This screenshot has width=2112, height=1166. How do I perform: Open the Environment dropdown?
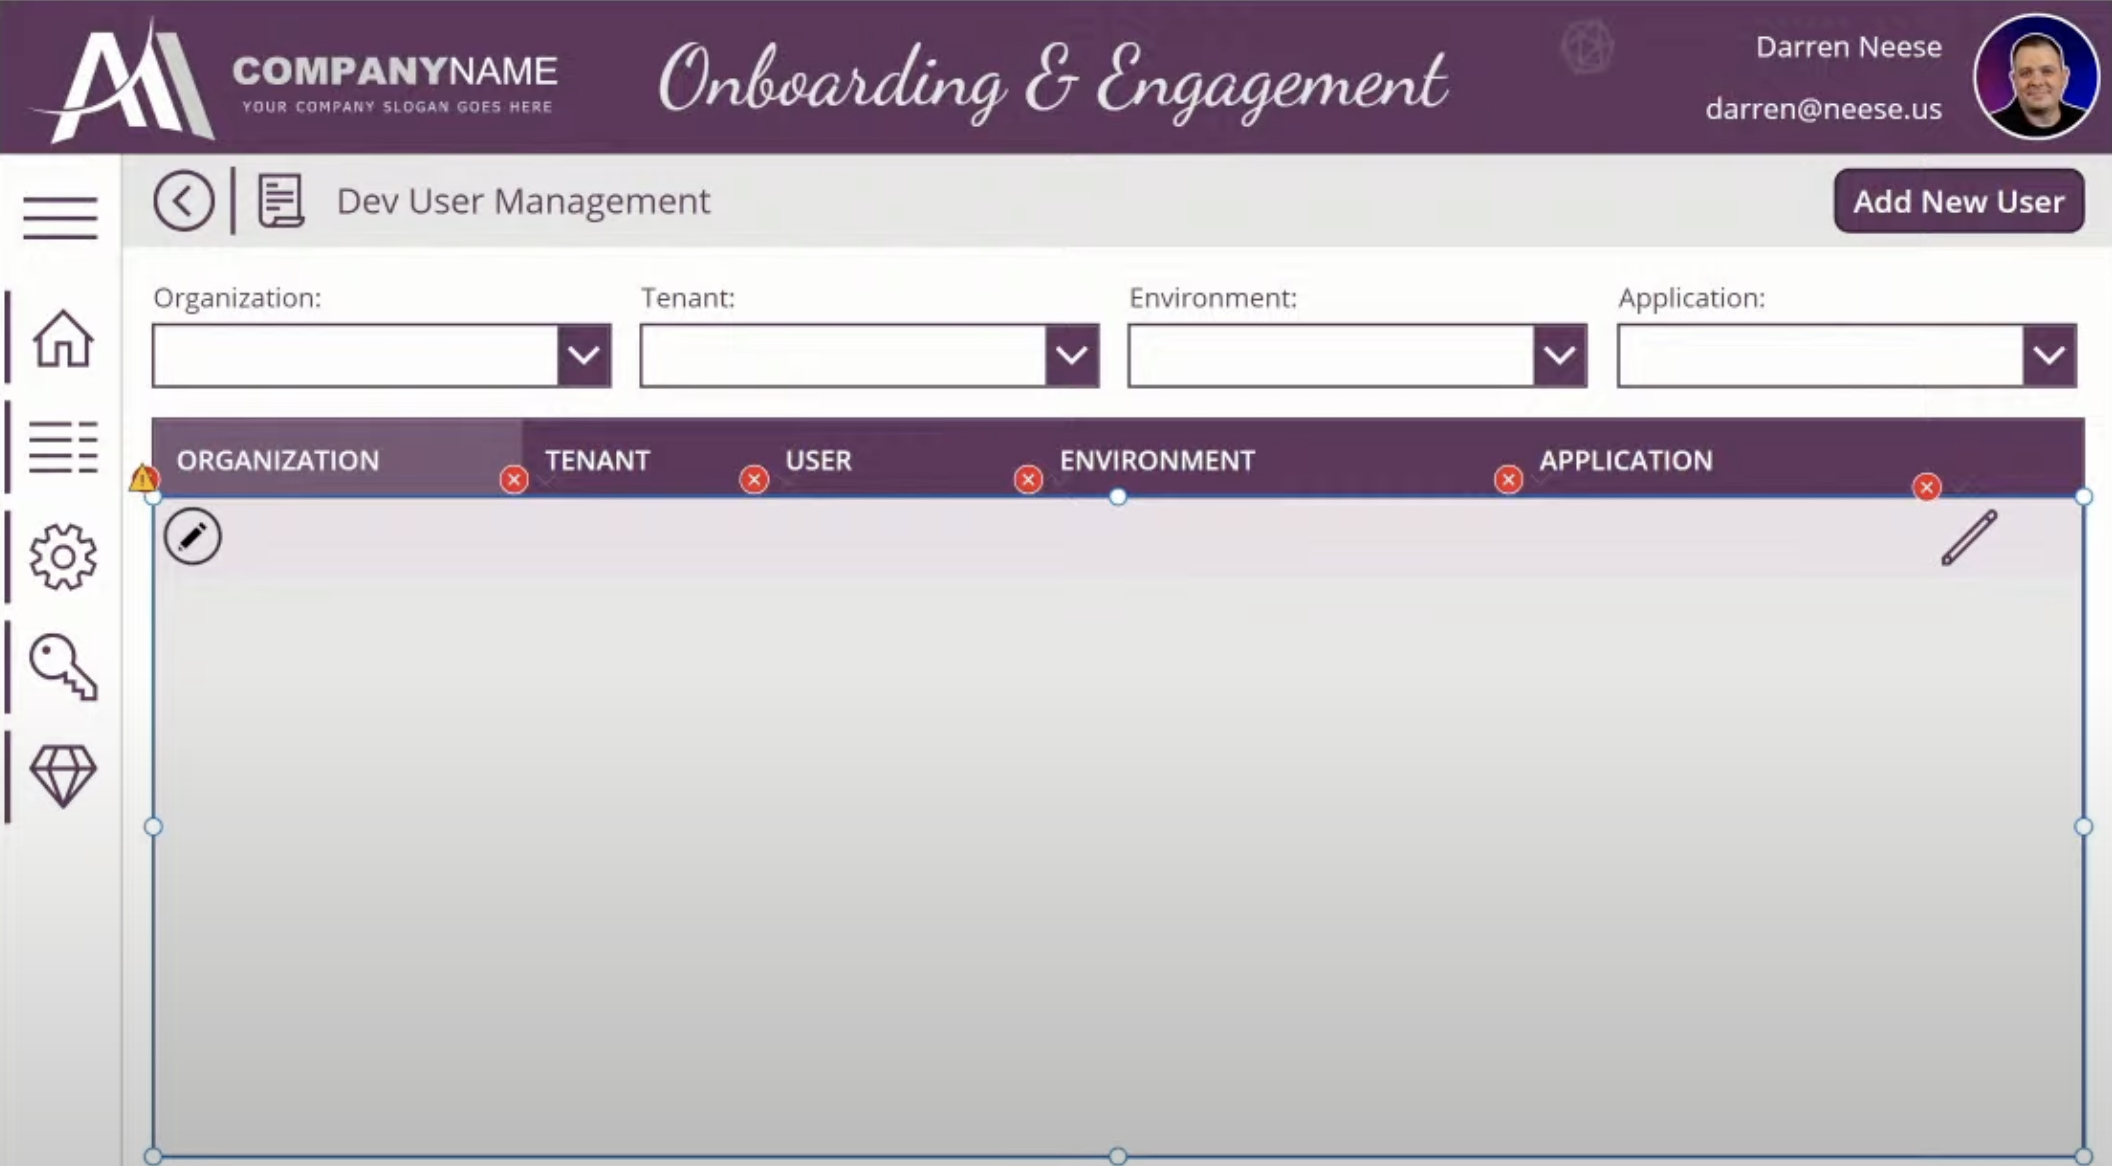tap(1559, 355)
